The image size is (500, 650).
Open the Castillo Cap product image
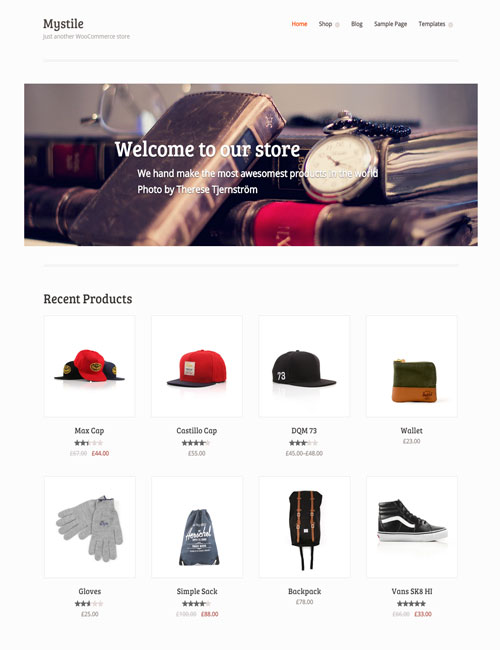click(197, 366)
